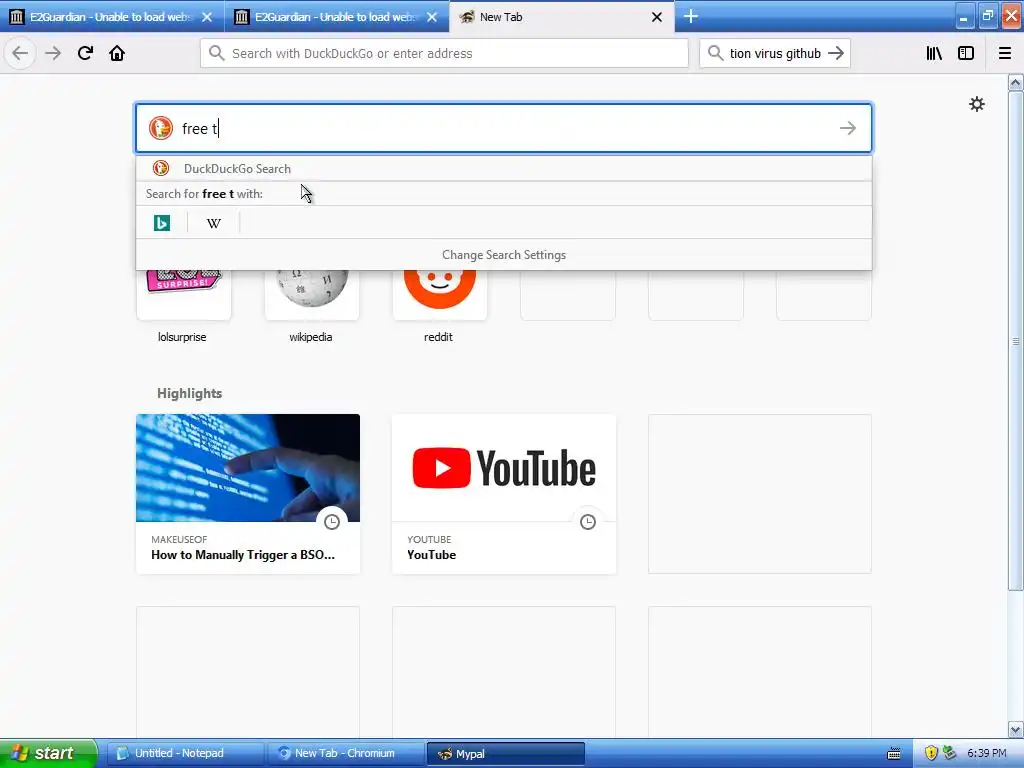Viewport: 1024px width, 768px height.
Task: Search 'free t' with Bing icon
Action: click(162, 223)
